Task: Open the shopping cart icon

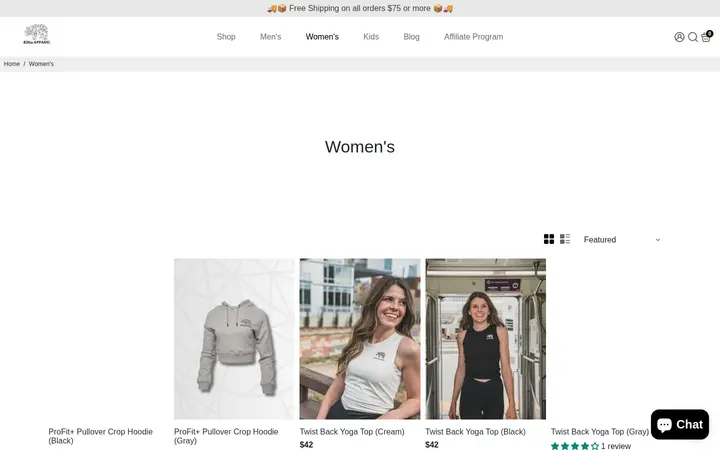Action: click(x=706, y=37)
